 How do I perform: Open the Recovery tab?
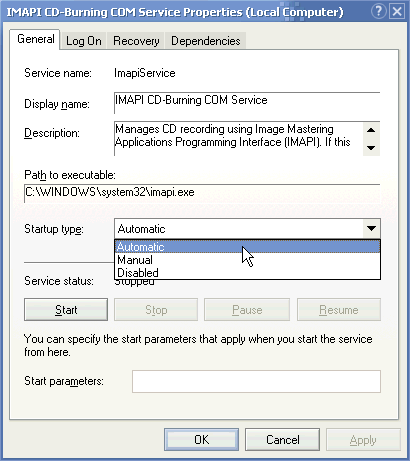(x=136, y=41)
